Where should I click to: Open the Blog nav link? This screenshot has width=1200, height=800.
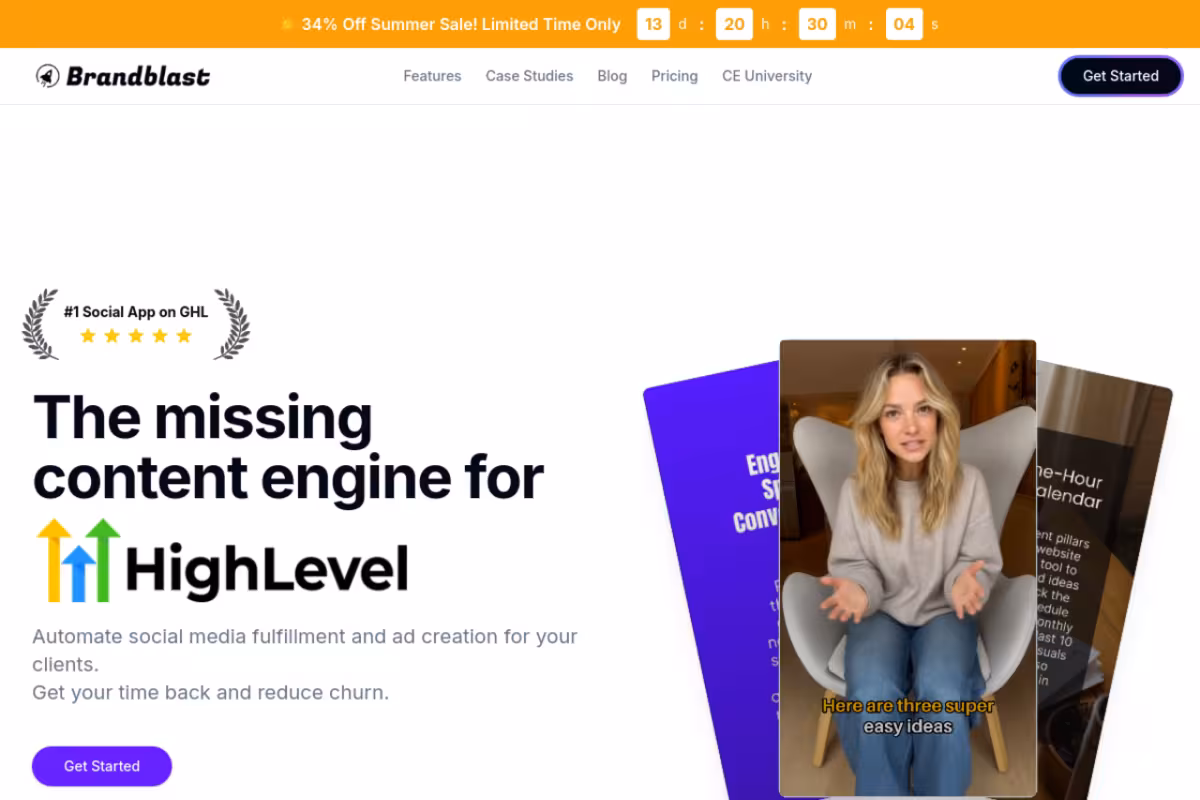(x=612, y=76)
